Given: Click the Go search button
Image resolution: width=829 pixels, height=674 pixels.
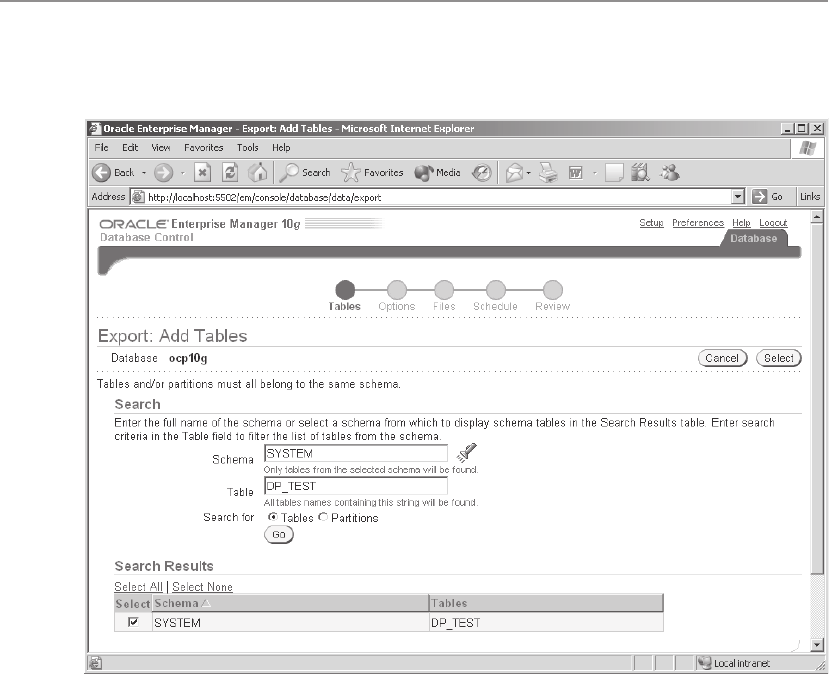Looking at the screenshot, I should click(x=279, y=534).
